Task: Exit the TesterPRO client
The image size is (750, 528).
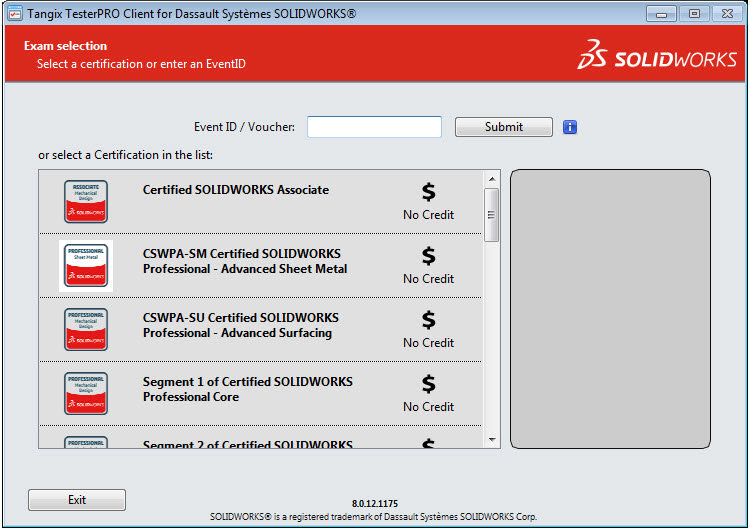Action: pyautogui.click(x=77, y=500)
